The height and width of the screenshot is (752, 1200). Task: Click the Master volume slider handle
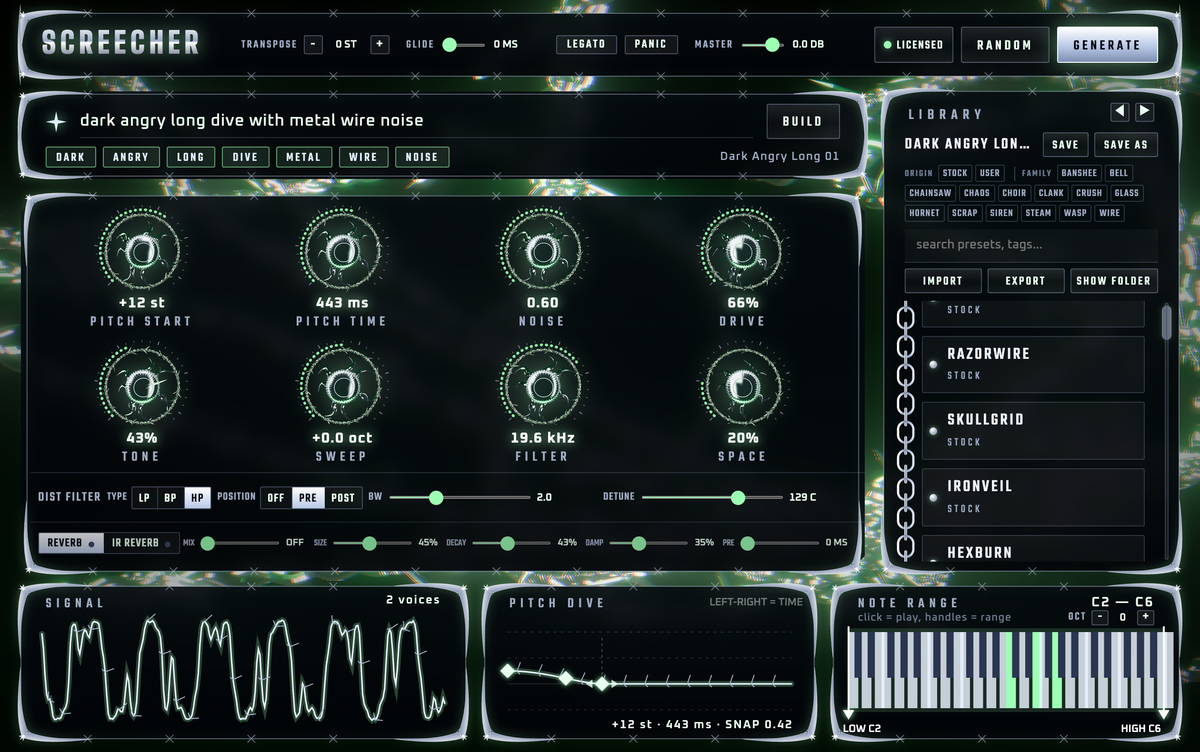[x=773, y=44]
